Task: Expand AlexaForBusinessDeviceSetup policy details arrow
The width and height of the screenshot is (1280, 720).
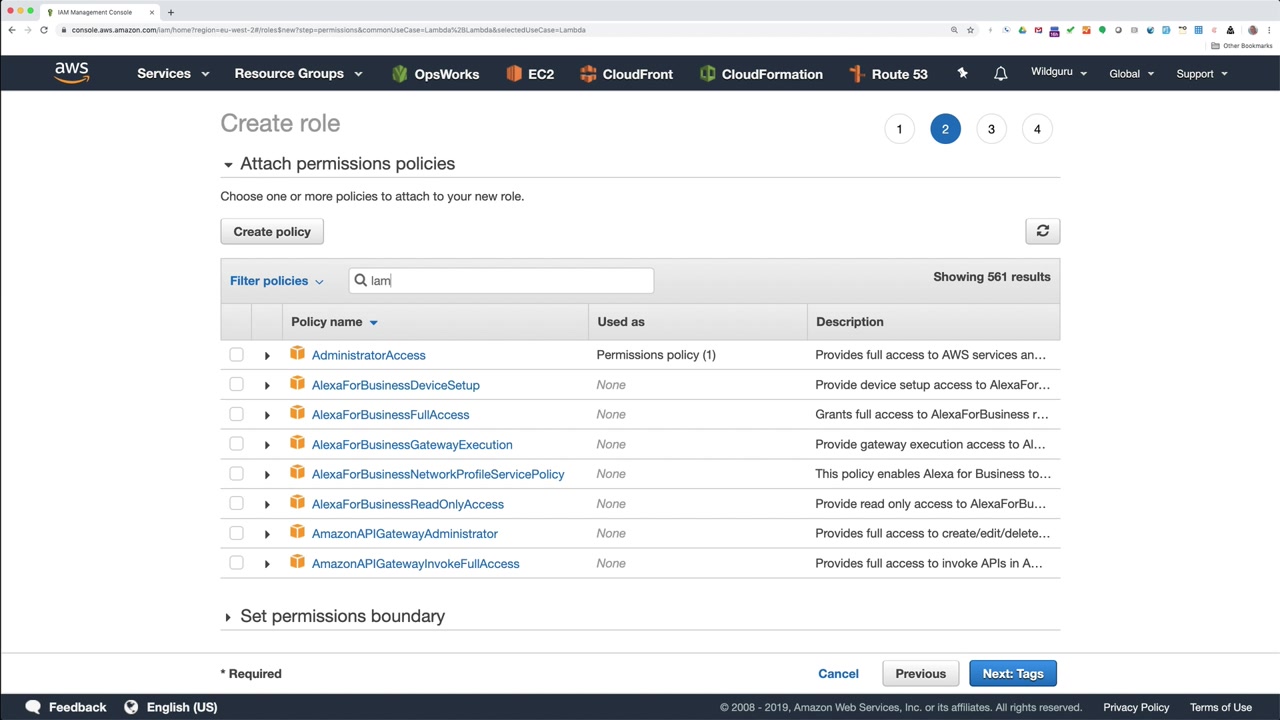Action: click(267, 385)
